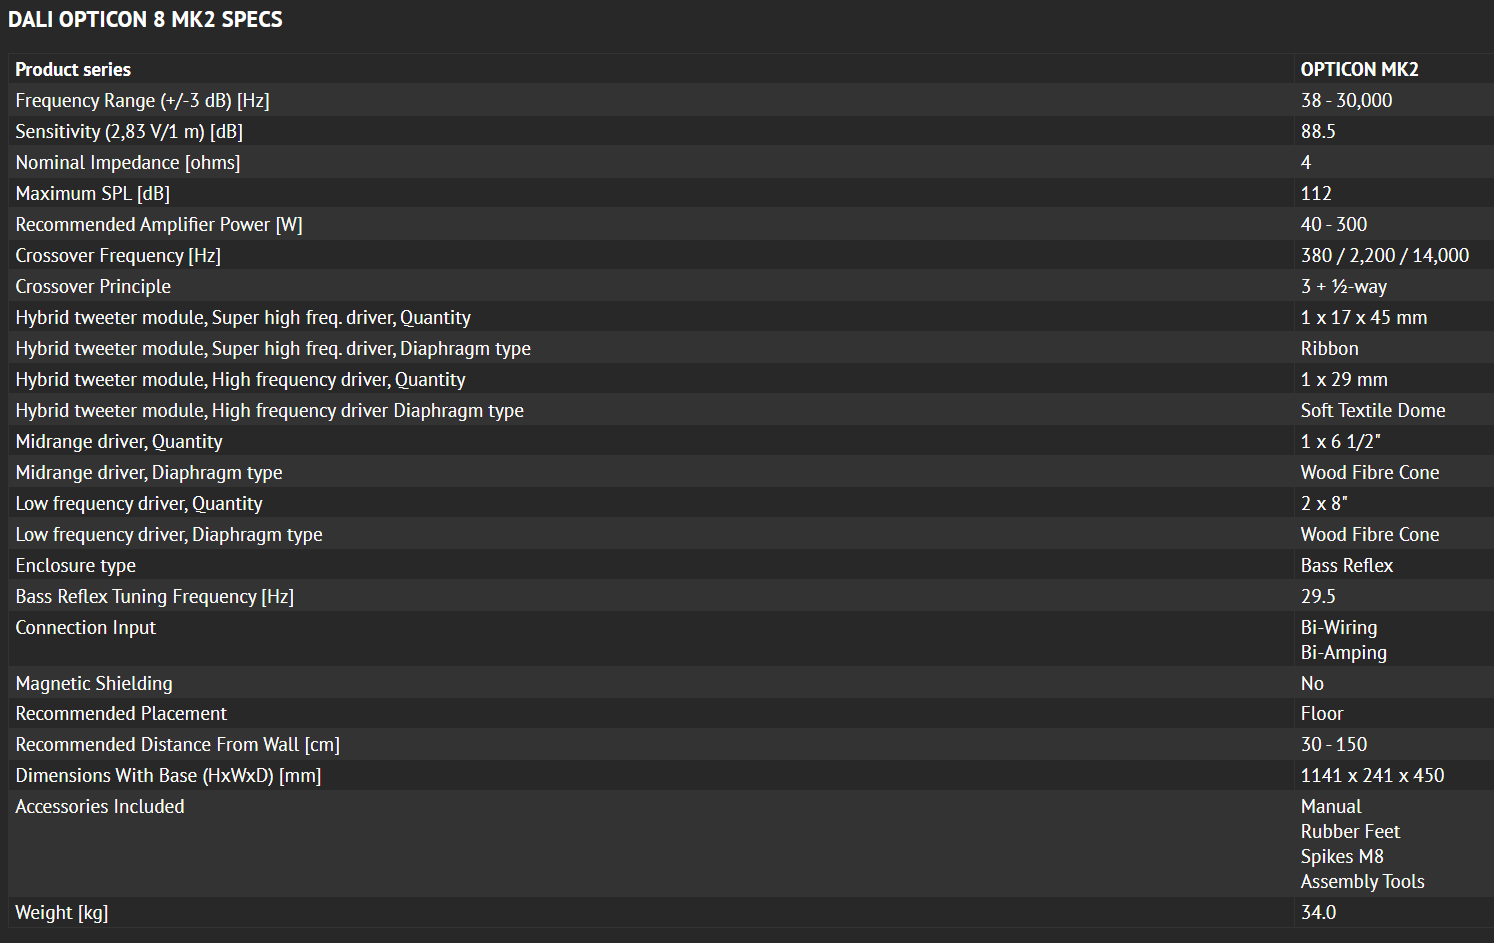Viewport: 1494px width, 943px height.
Task: Click the Midrange driver, Quantity label
Action: click(119, 441)
